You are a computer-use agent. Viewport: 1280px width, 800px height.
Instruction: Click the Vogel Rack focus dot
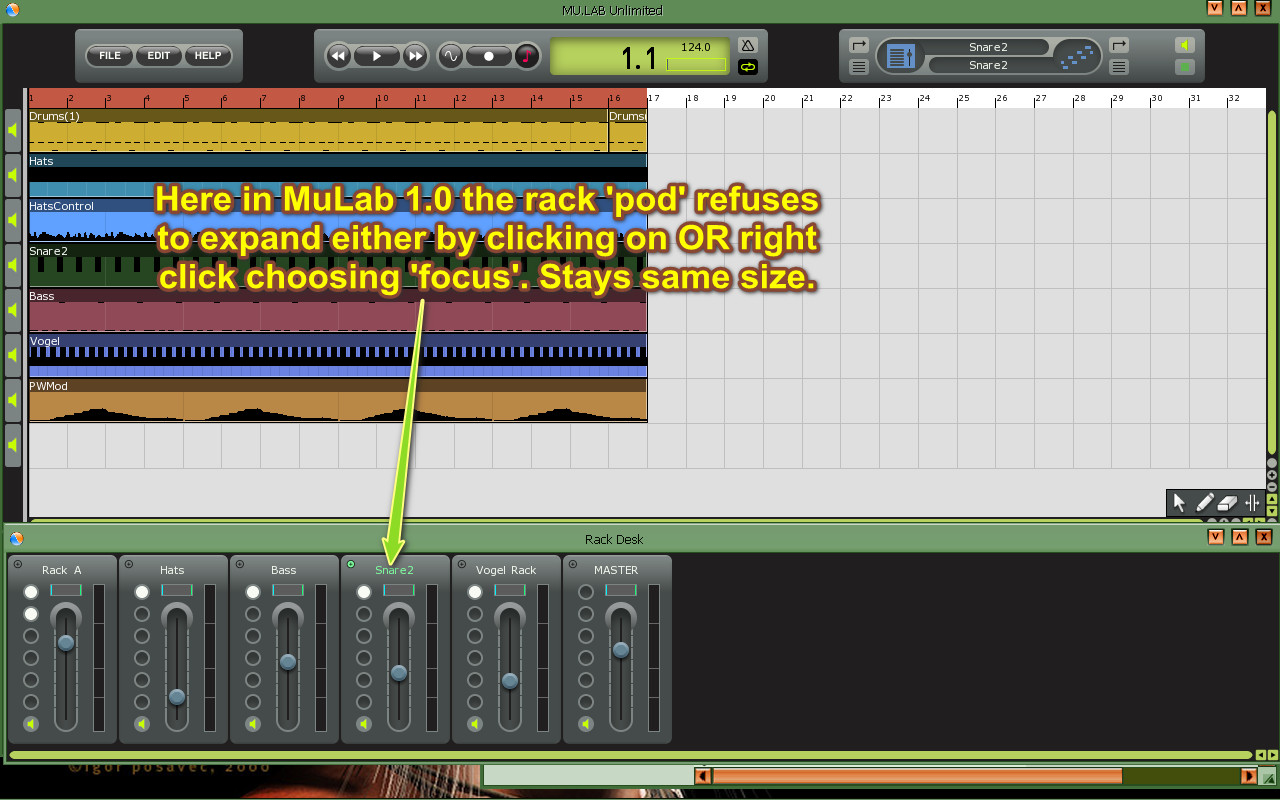(x=462, y=565)
